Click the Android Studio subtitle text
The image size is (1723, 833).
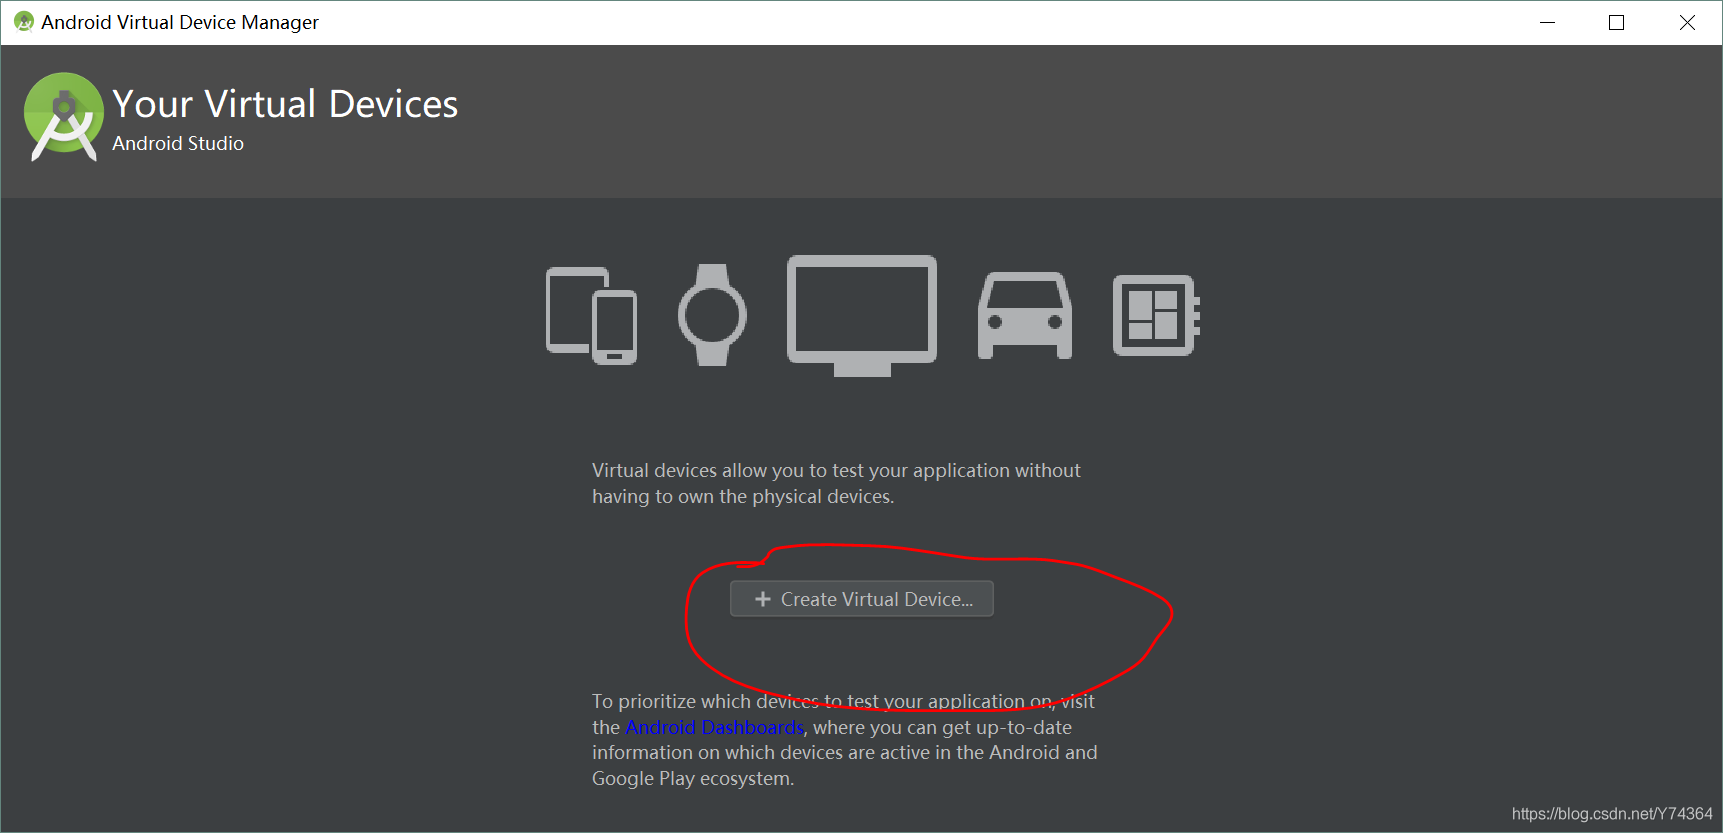click(178, 143)
